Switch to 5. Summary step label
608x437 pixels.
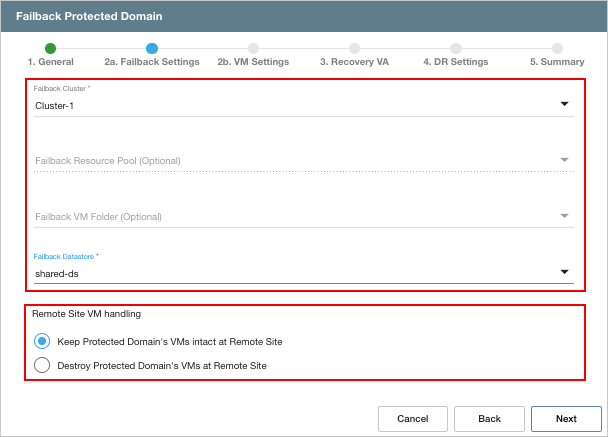pyautogui.click(x=557, y=62)
